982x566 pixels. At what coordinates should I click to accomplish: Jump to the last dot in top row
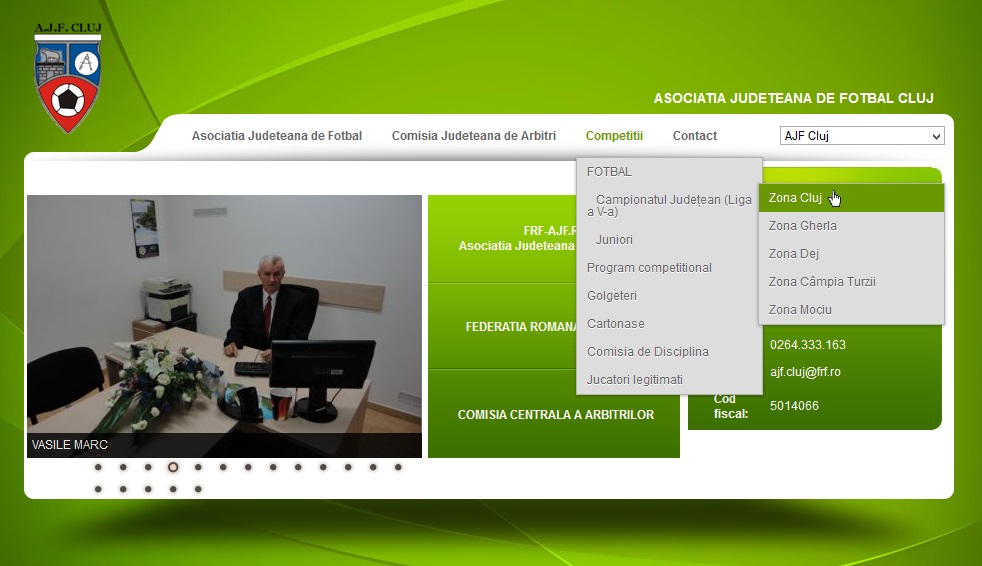pyautogui.click(x=398, y=467)
